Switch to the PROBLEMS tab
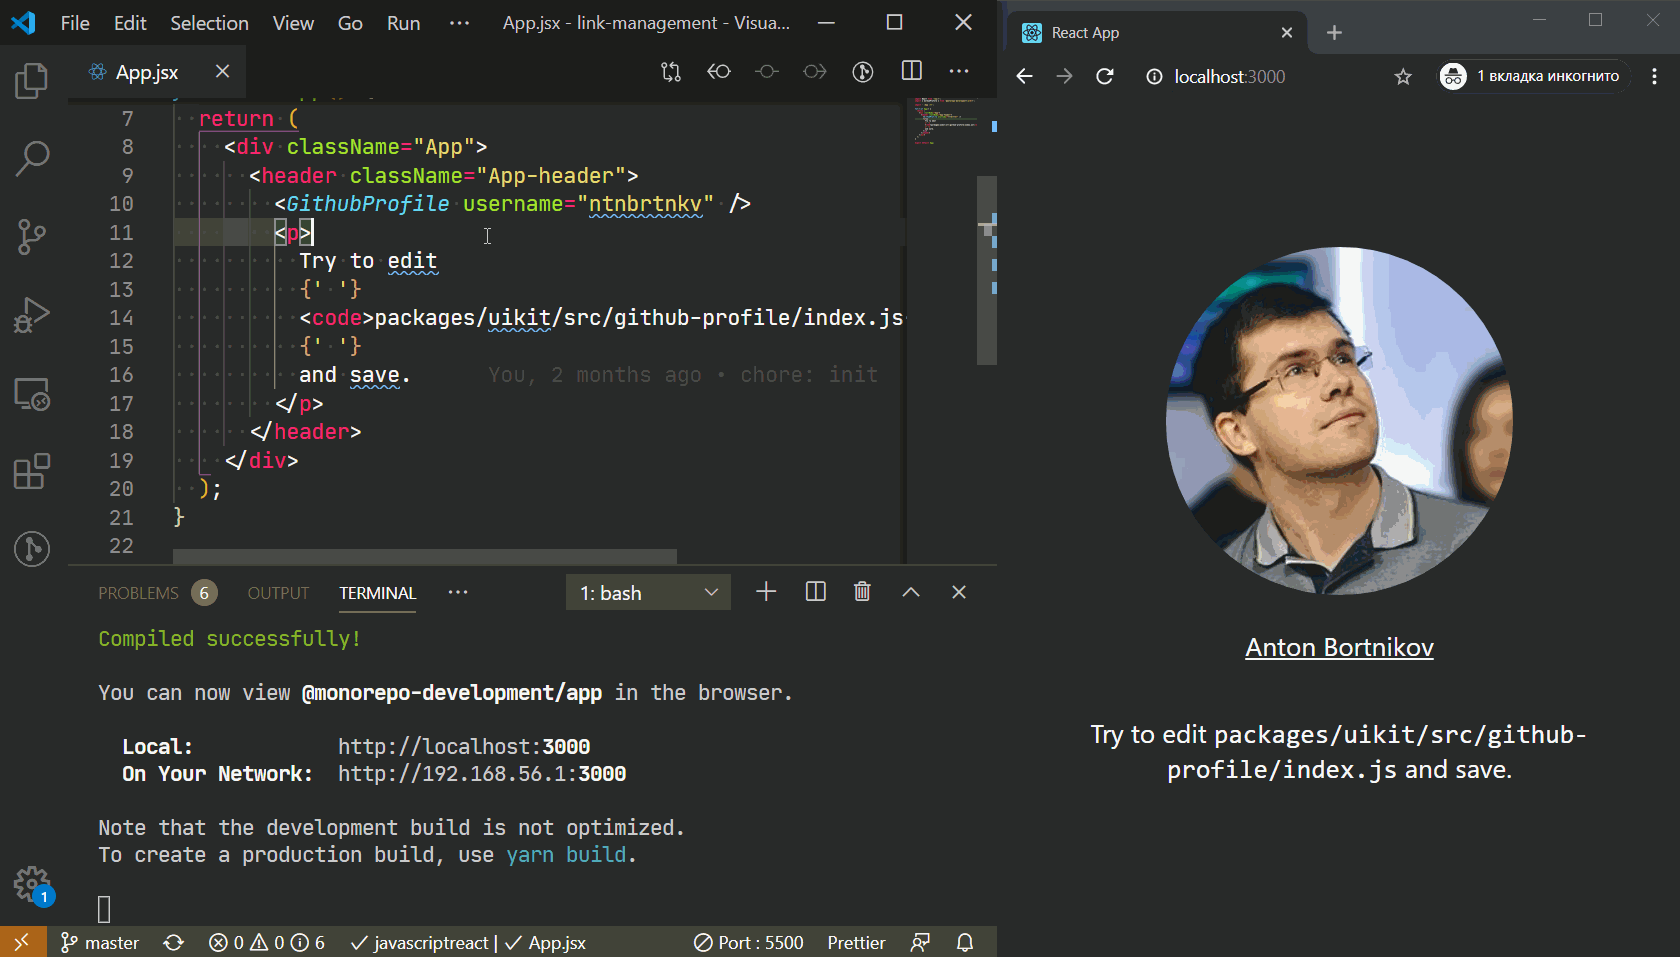Viewport: 1680px width, 957px height. click(138, 593)
